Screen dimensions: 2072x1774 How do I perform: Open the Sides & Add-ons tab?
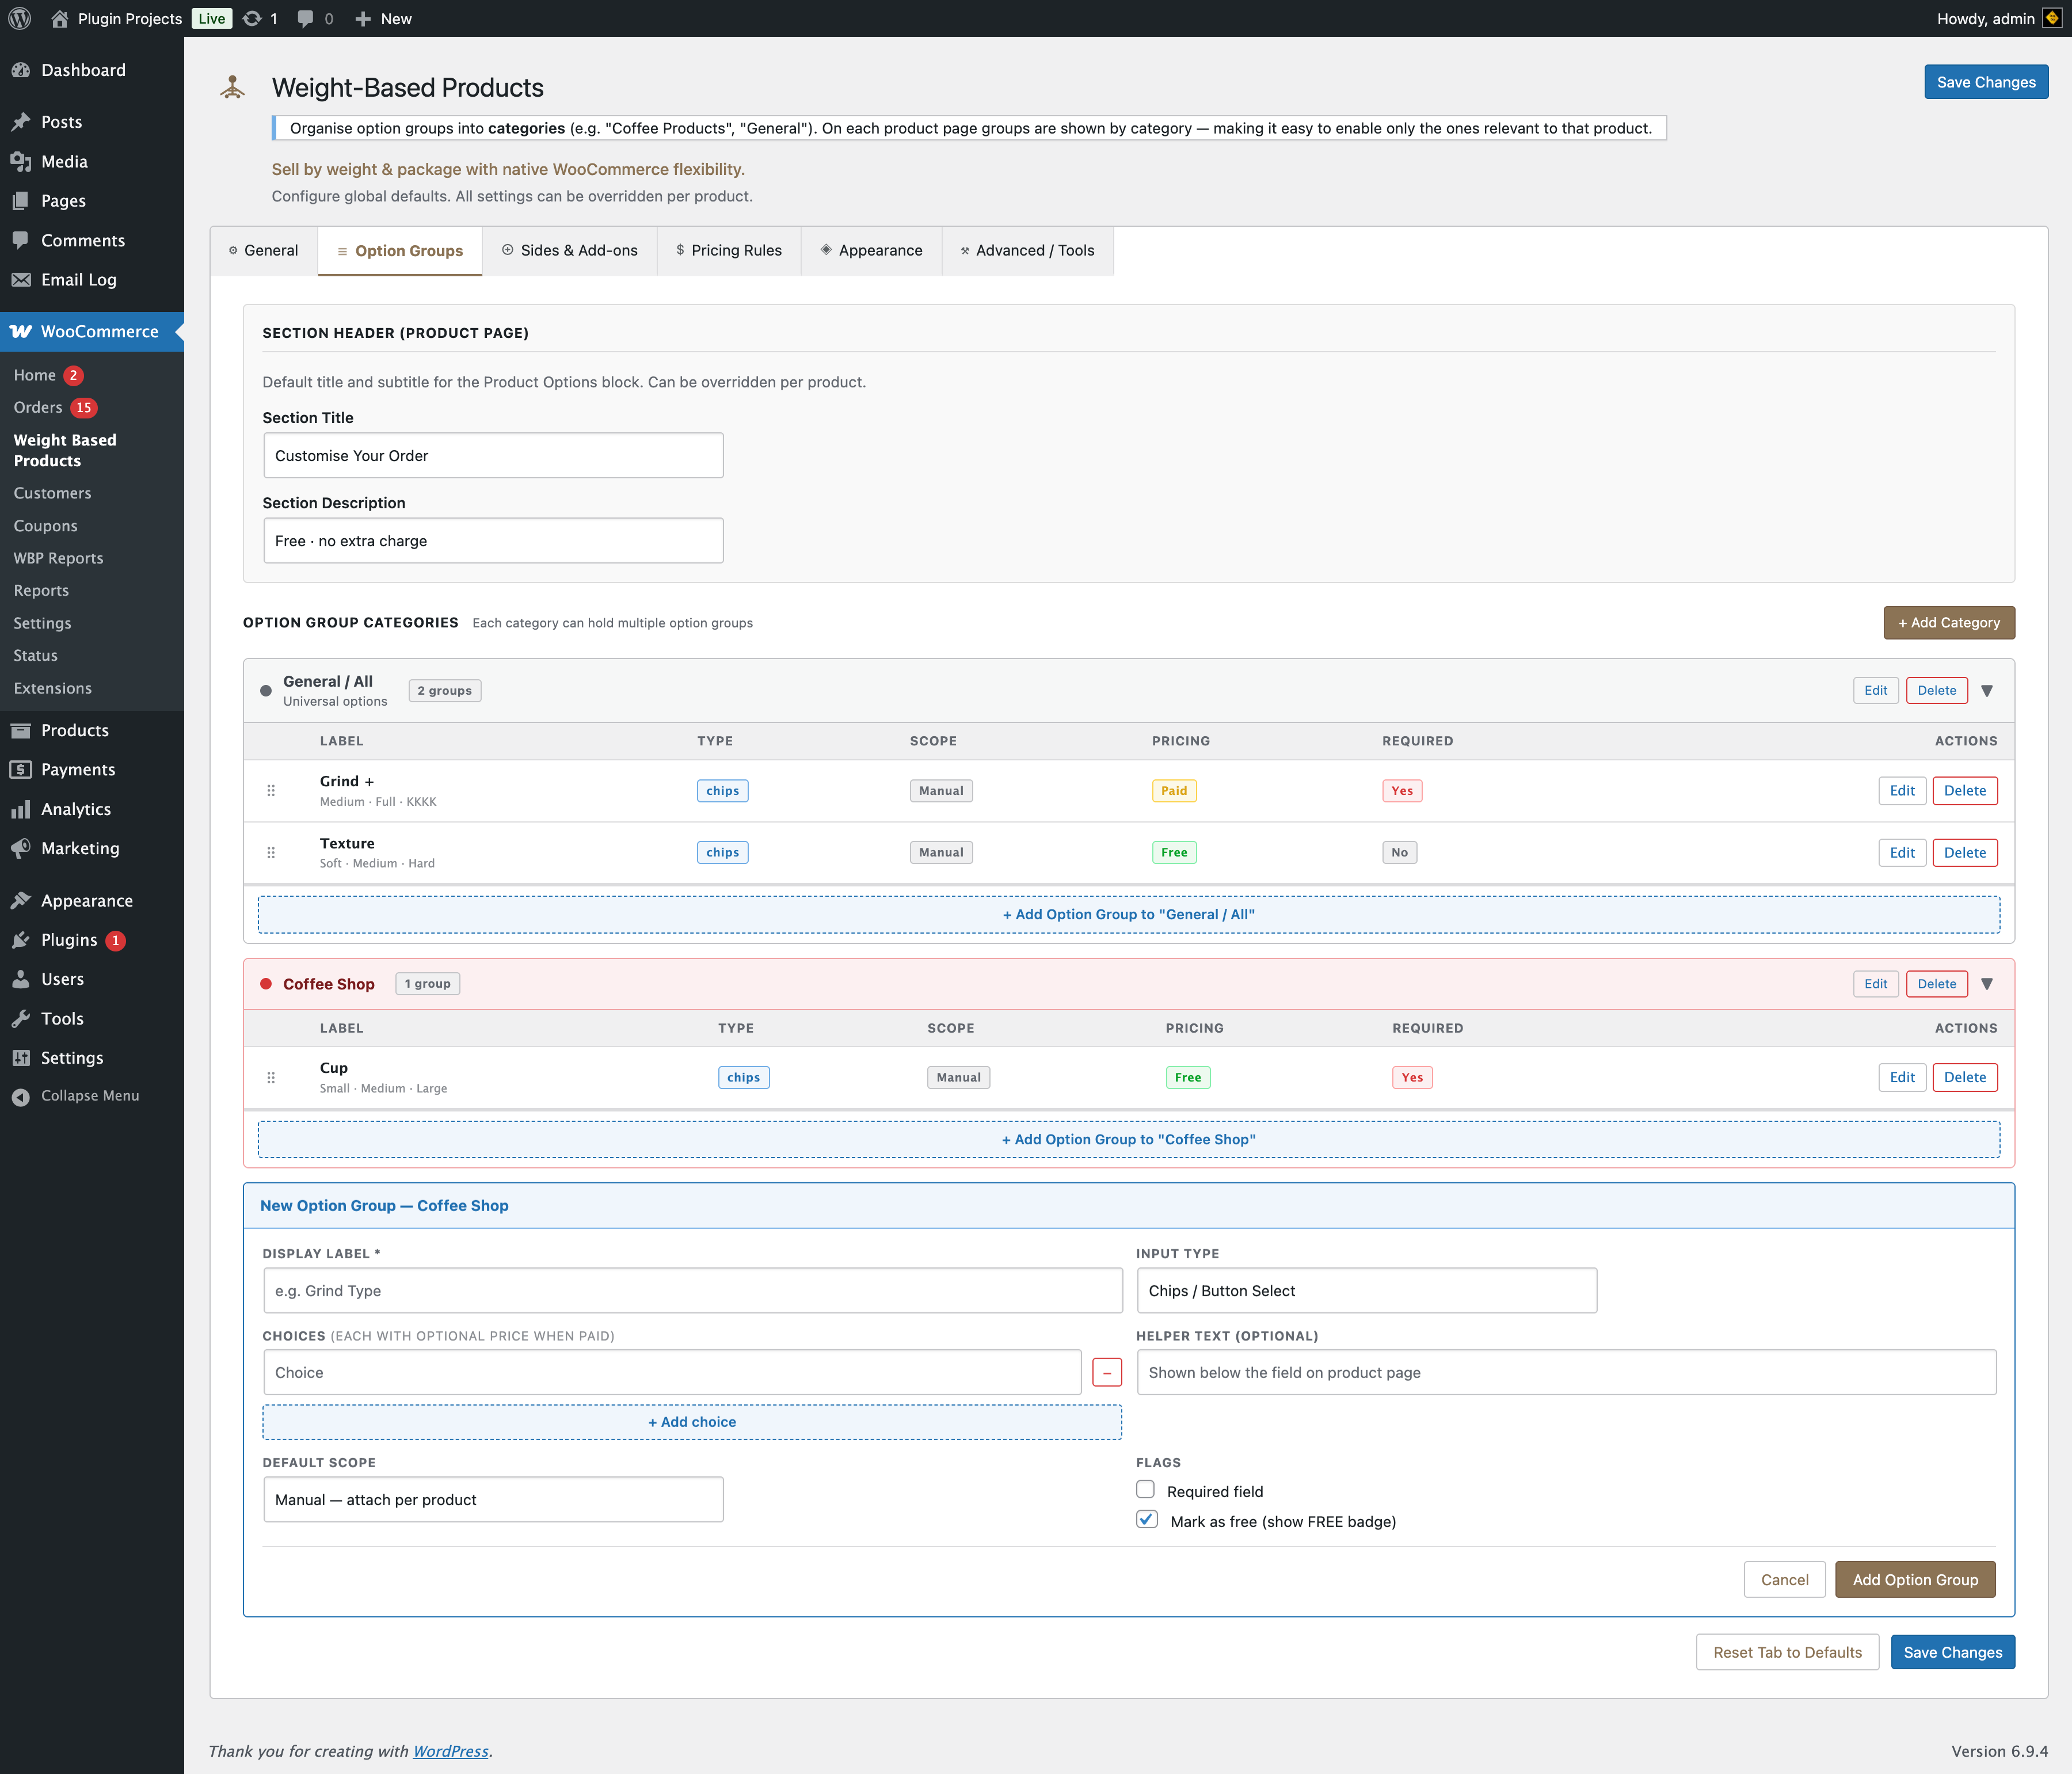570,250
